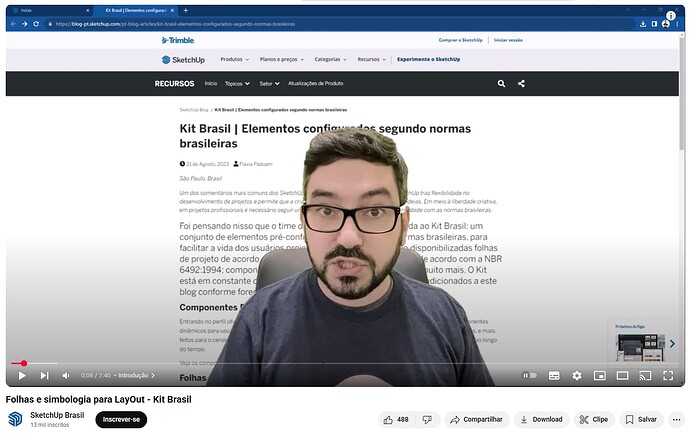This screenshot has height=433, width=690.
Task: Click the browser back arrow
Action: coord(13,24)
